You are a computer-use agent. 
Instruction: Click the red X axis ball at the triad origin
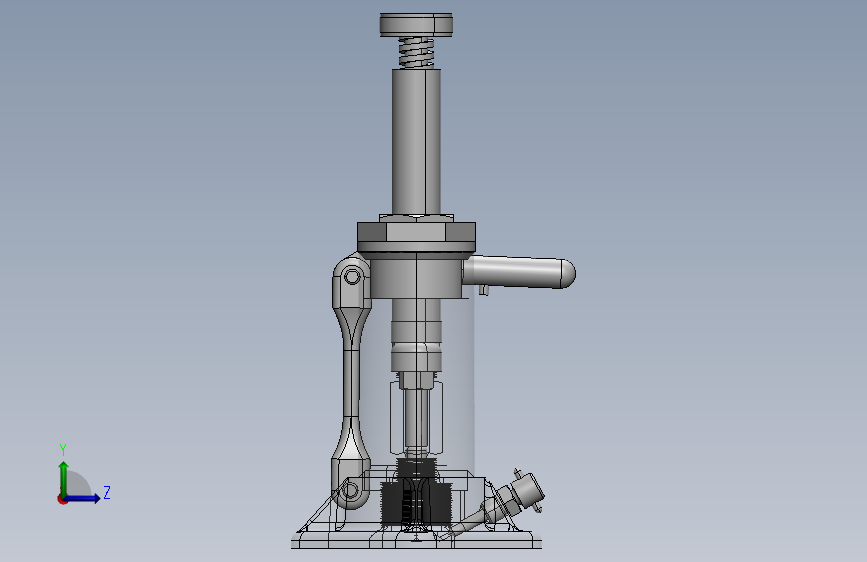pos(62,499)
